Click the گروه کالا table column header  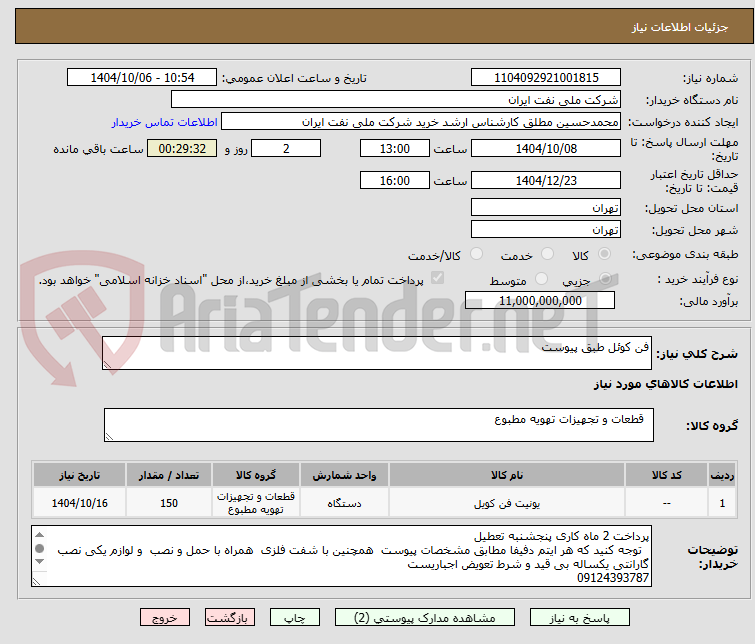pos(256,475)
